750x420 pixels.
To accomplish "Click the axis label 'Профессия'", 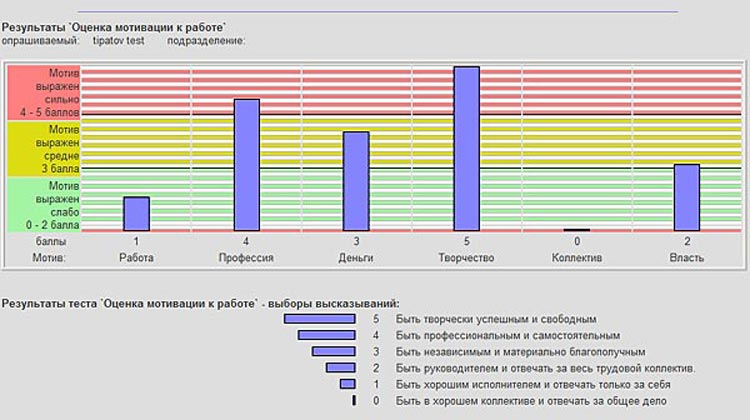I will coord(246,258).
